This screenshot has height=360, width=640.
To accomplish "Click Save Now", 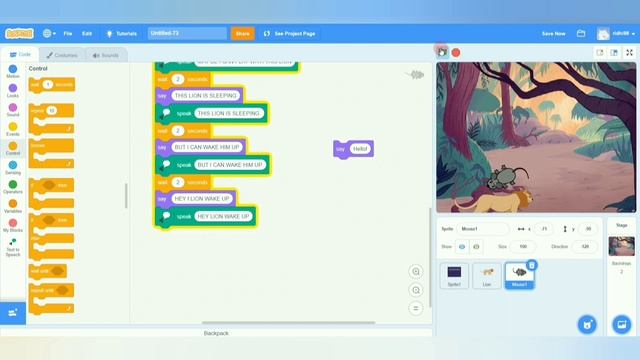I will (x=553, y=33).
